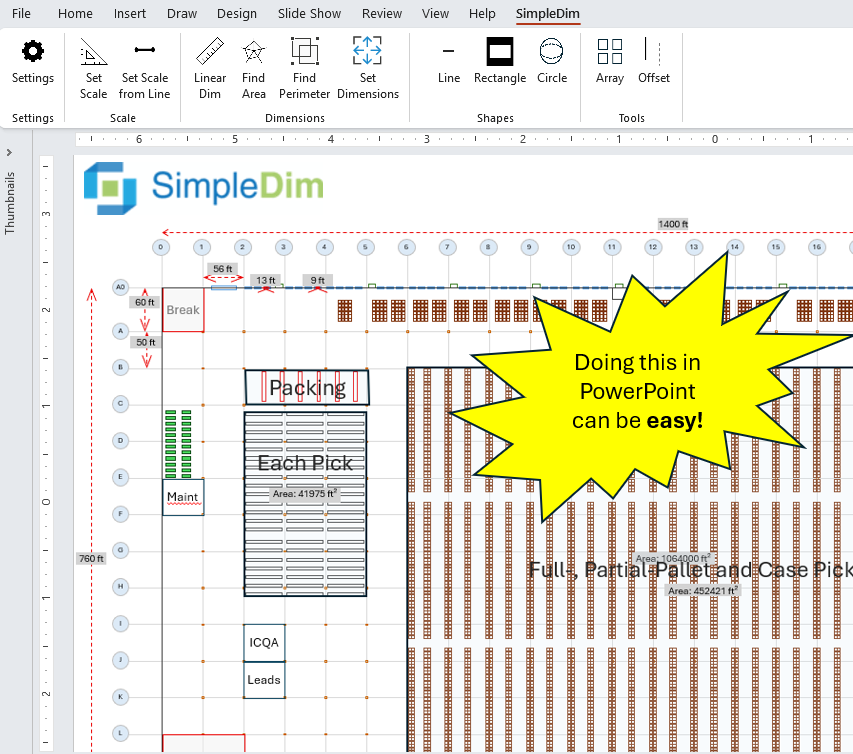Viewport: 853px width, 754px height.
Task: Switch to the Home tab
Action: point(75,14)
